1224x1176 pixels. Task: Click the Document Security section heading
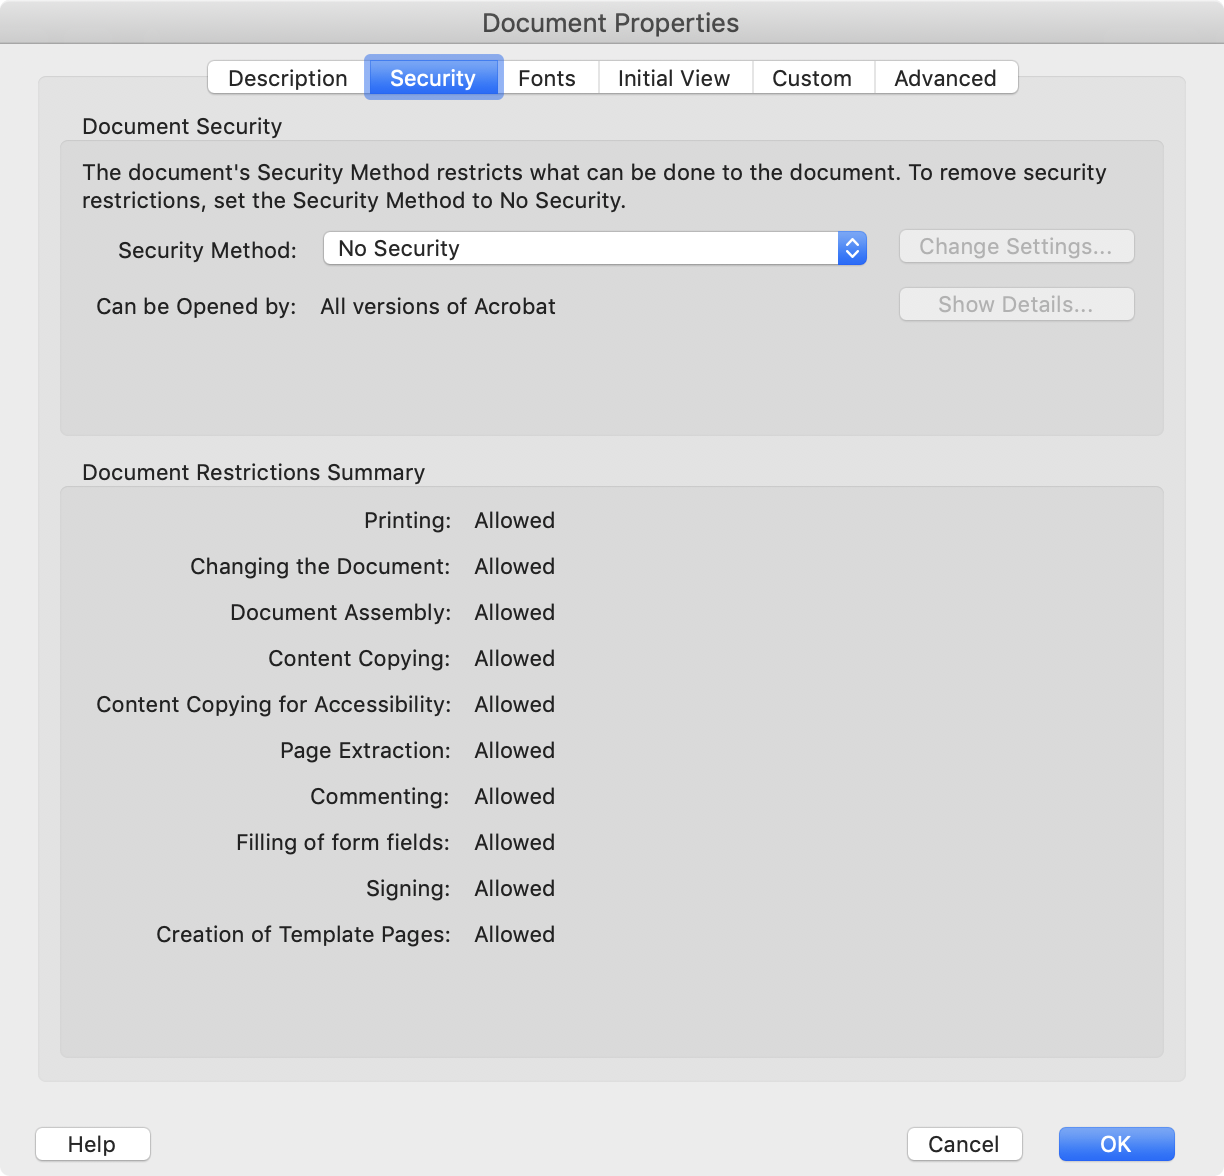coord(182,126)
